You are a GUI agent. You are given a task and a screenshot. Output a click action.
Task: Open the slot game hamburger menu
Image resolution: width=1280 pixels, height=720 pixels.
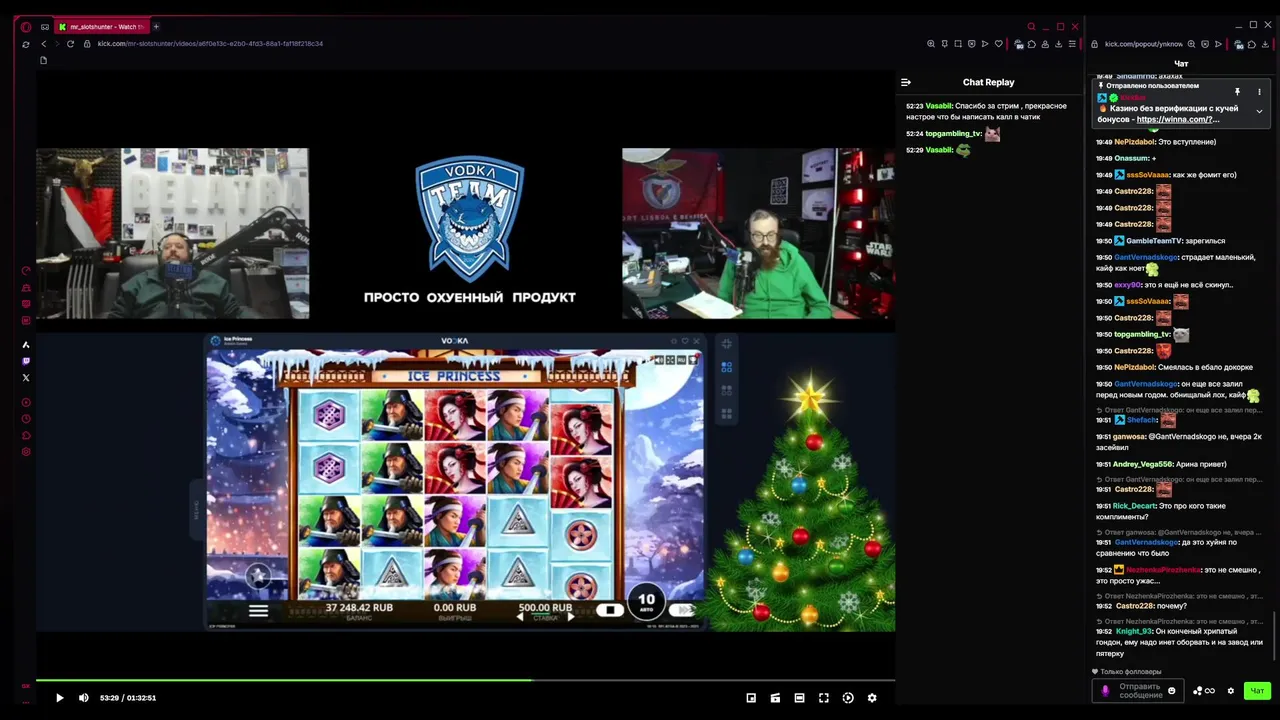pyautogui.click(x=258, y=611)
